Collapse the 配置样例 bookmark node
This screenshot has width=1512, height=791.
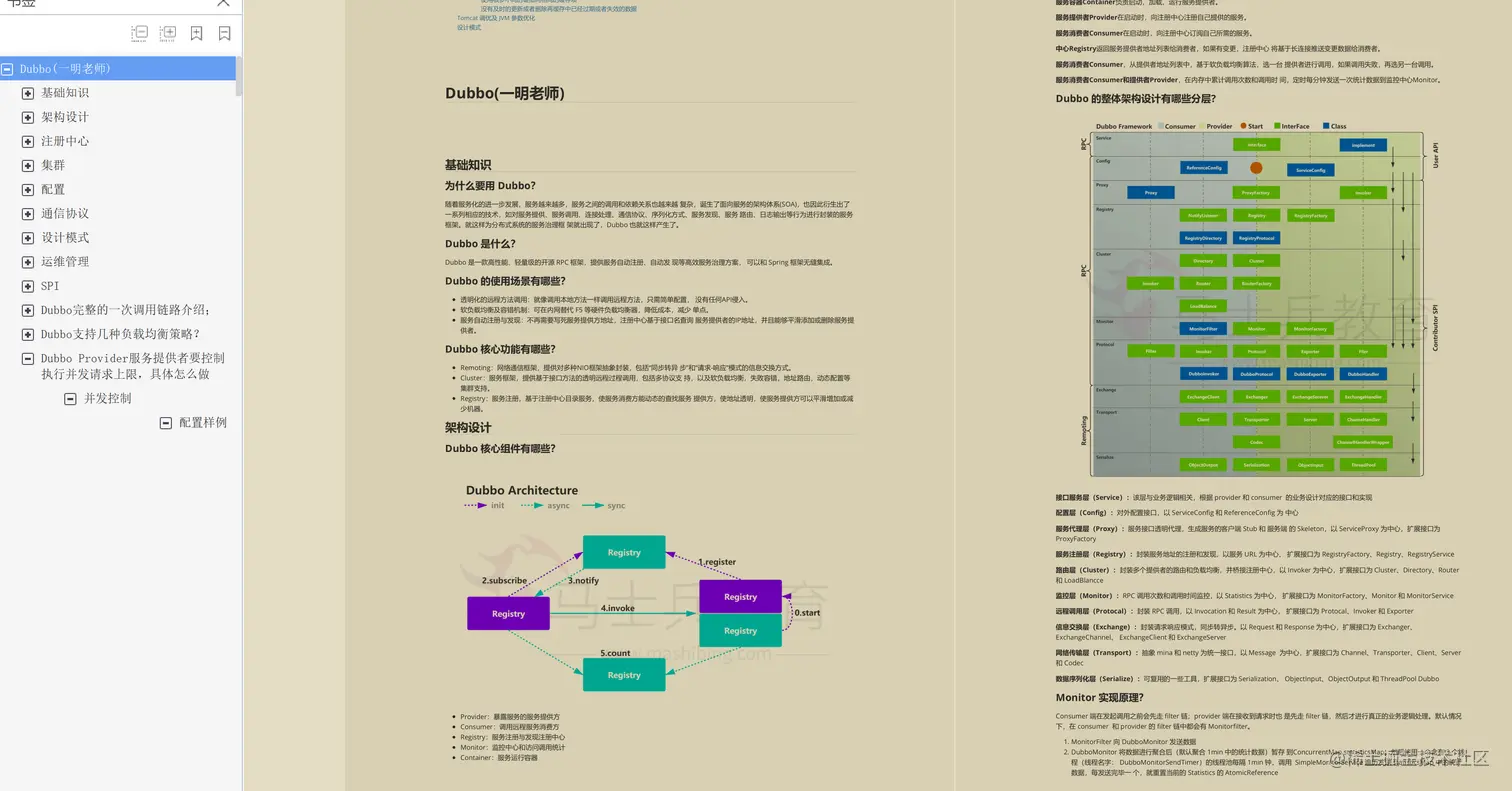tap(166, 423)
